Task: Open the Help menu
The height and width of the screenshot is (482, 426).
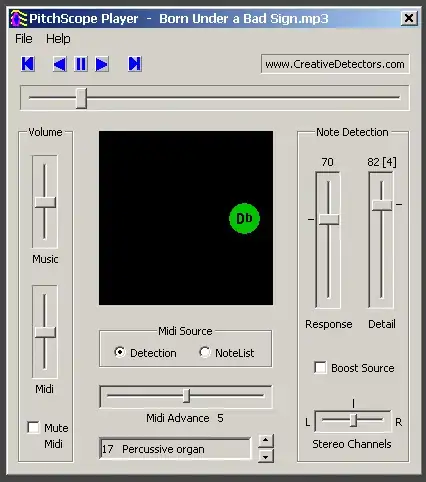Action: (58, 39)
